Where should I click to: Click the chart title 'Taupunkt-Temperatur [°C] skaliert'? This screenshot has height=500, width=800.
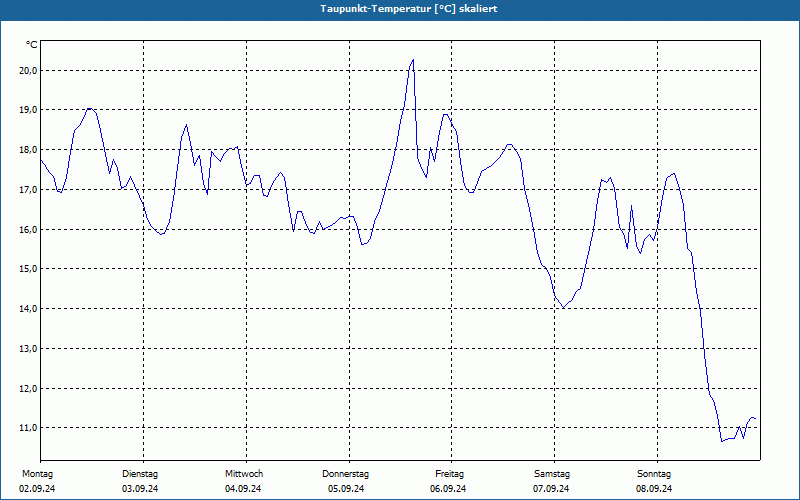point(409,9)
